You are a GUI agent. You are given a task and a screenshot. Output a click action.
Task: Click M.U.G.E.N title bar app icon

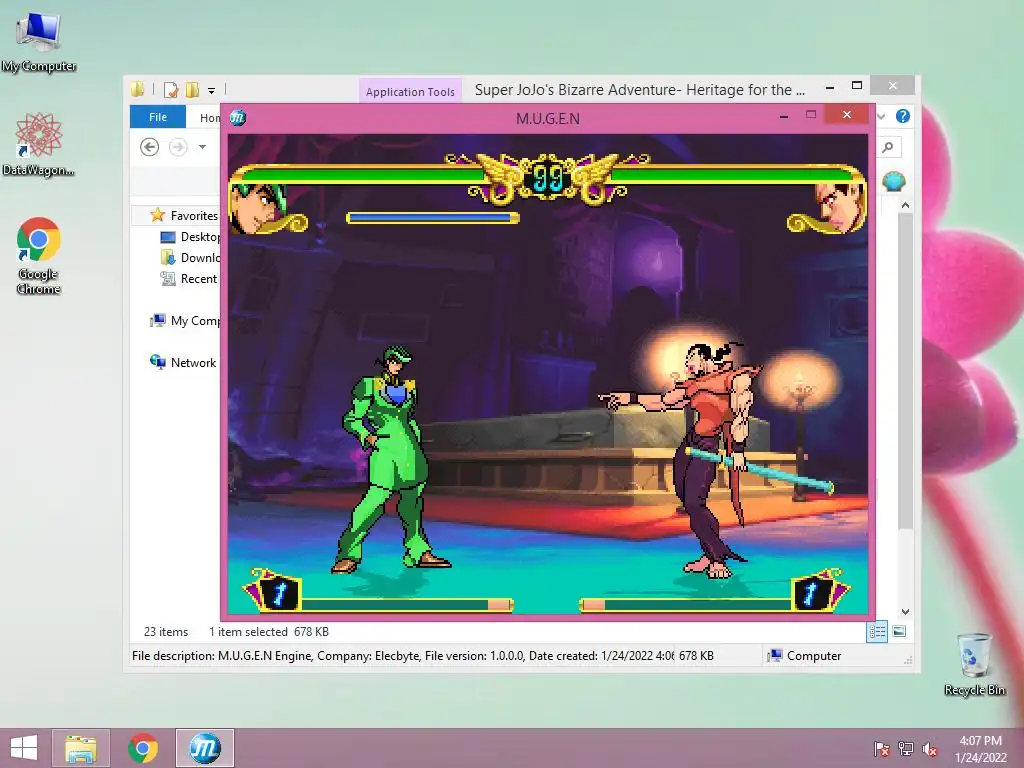pyautogui.click(x=238, y=118)
